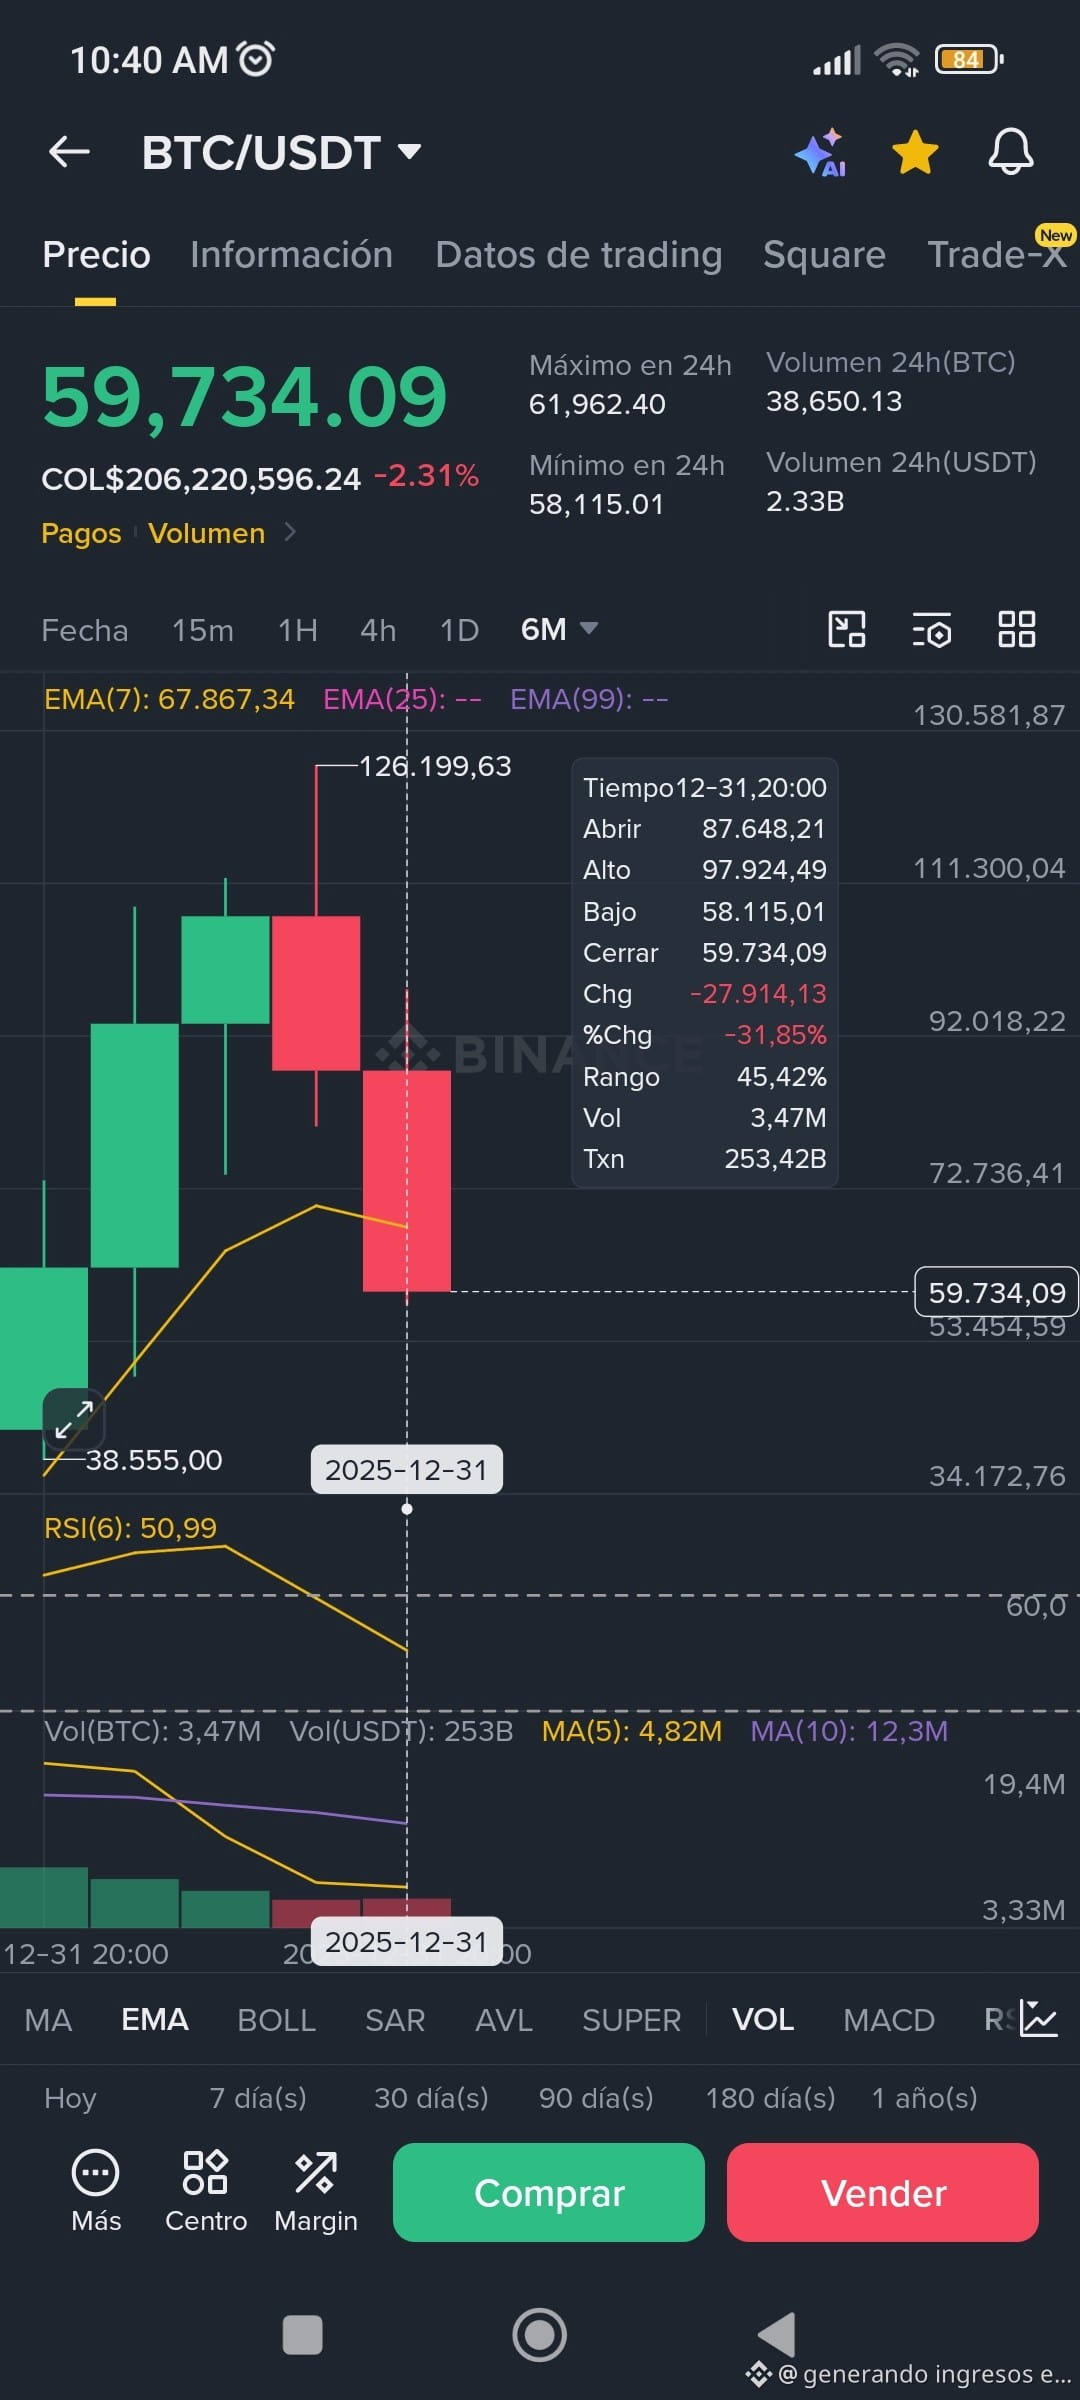
Task: Open the indicator settings chart icon
Action: click(x=1038, y=2019)
